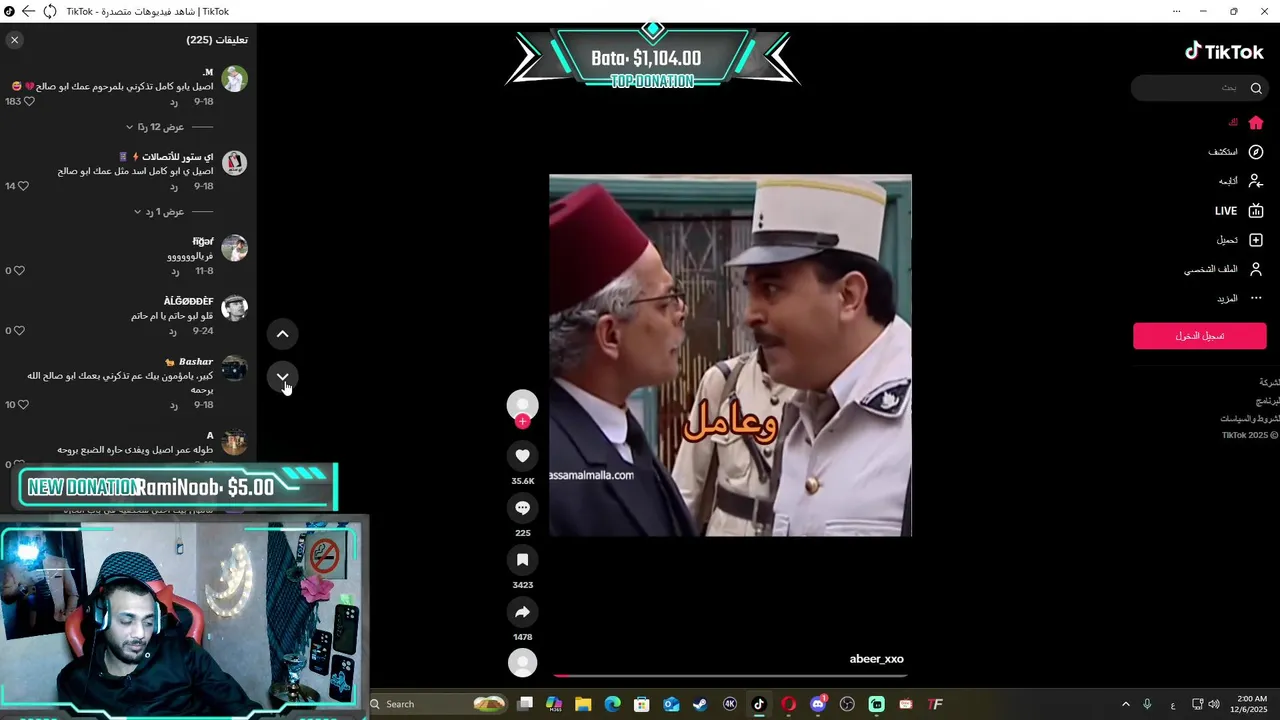1280x720 pixels.
Task: Open the 4K downloader taskbar icon
Action: tap(730, 704)
